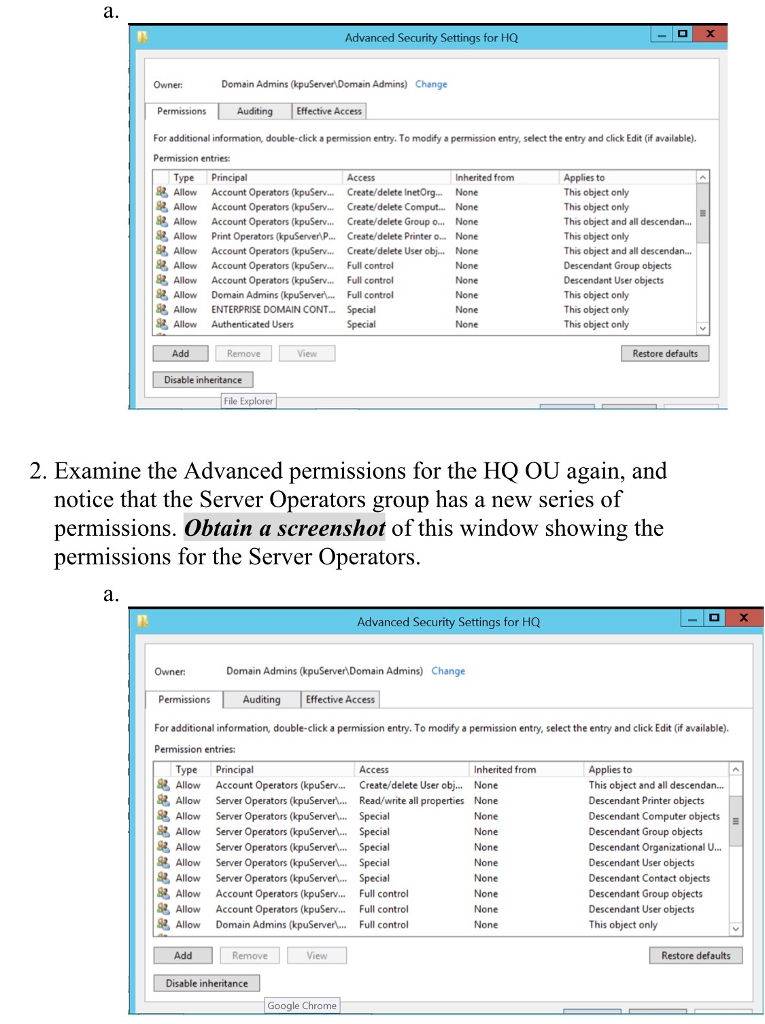Click the scrollbar thumb in the Server Operators list
Screen dimensions: 765x1024
[736, 821]
